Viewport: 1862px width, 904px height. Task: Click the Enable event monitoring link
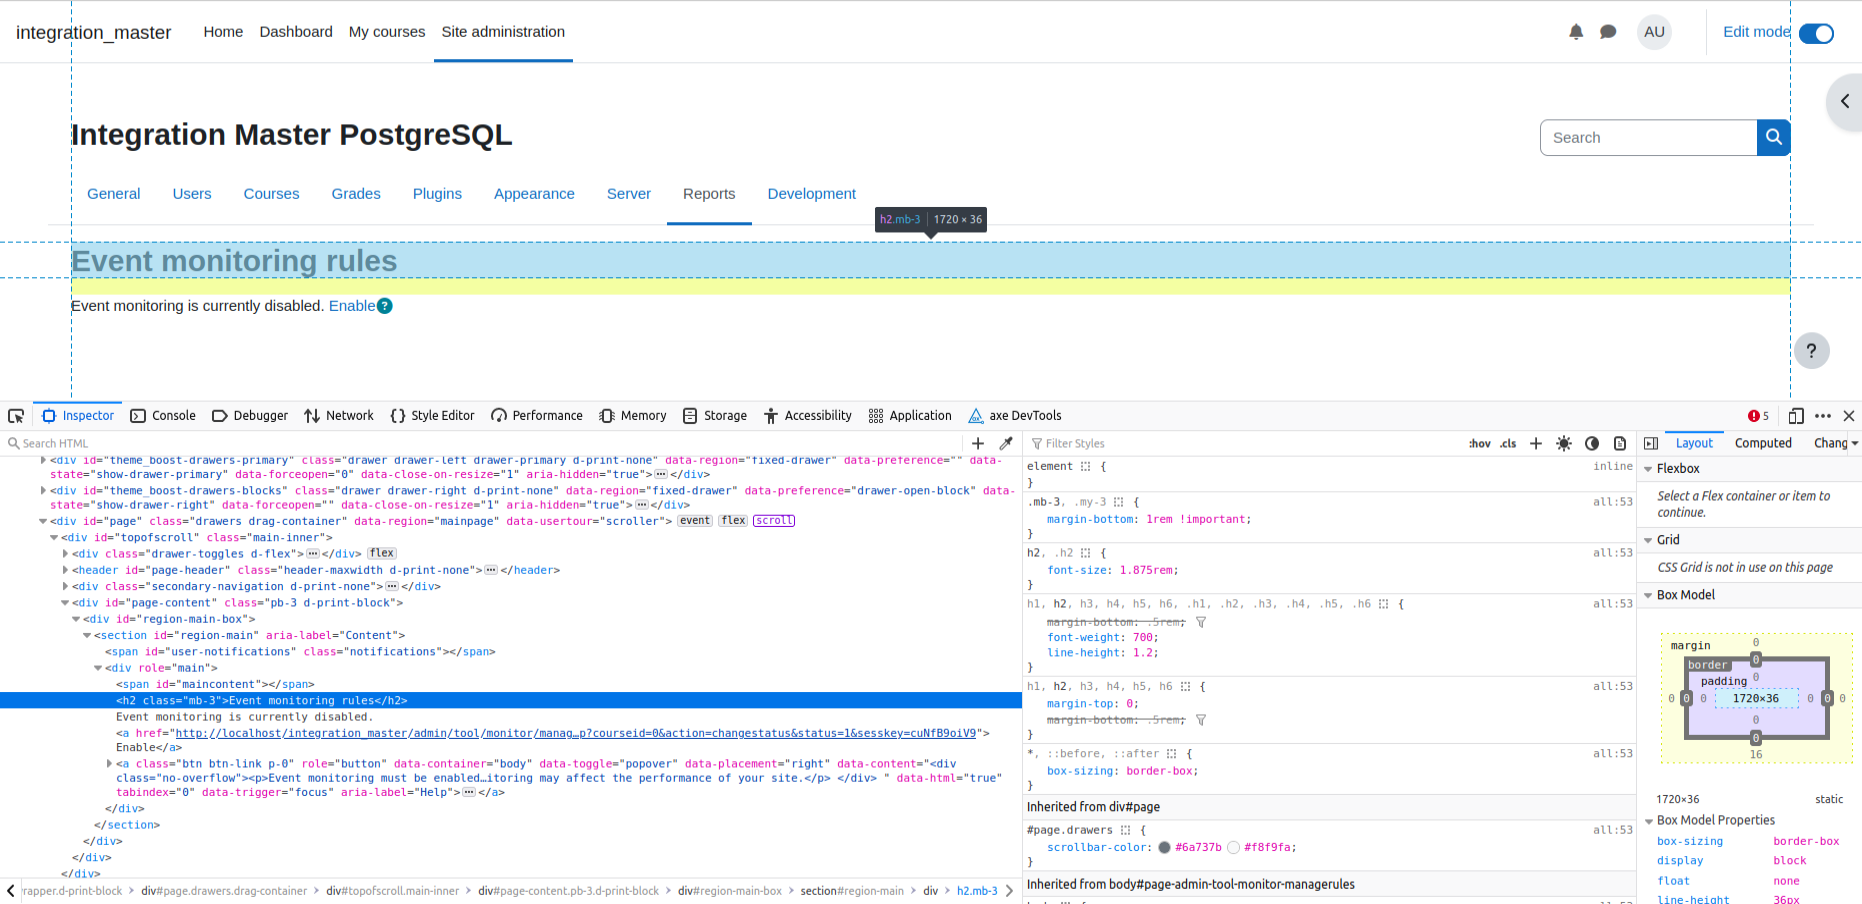tap(352, 306)
